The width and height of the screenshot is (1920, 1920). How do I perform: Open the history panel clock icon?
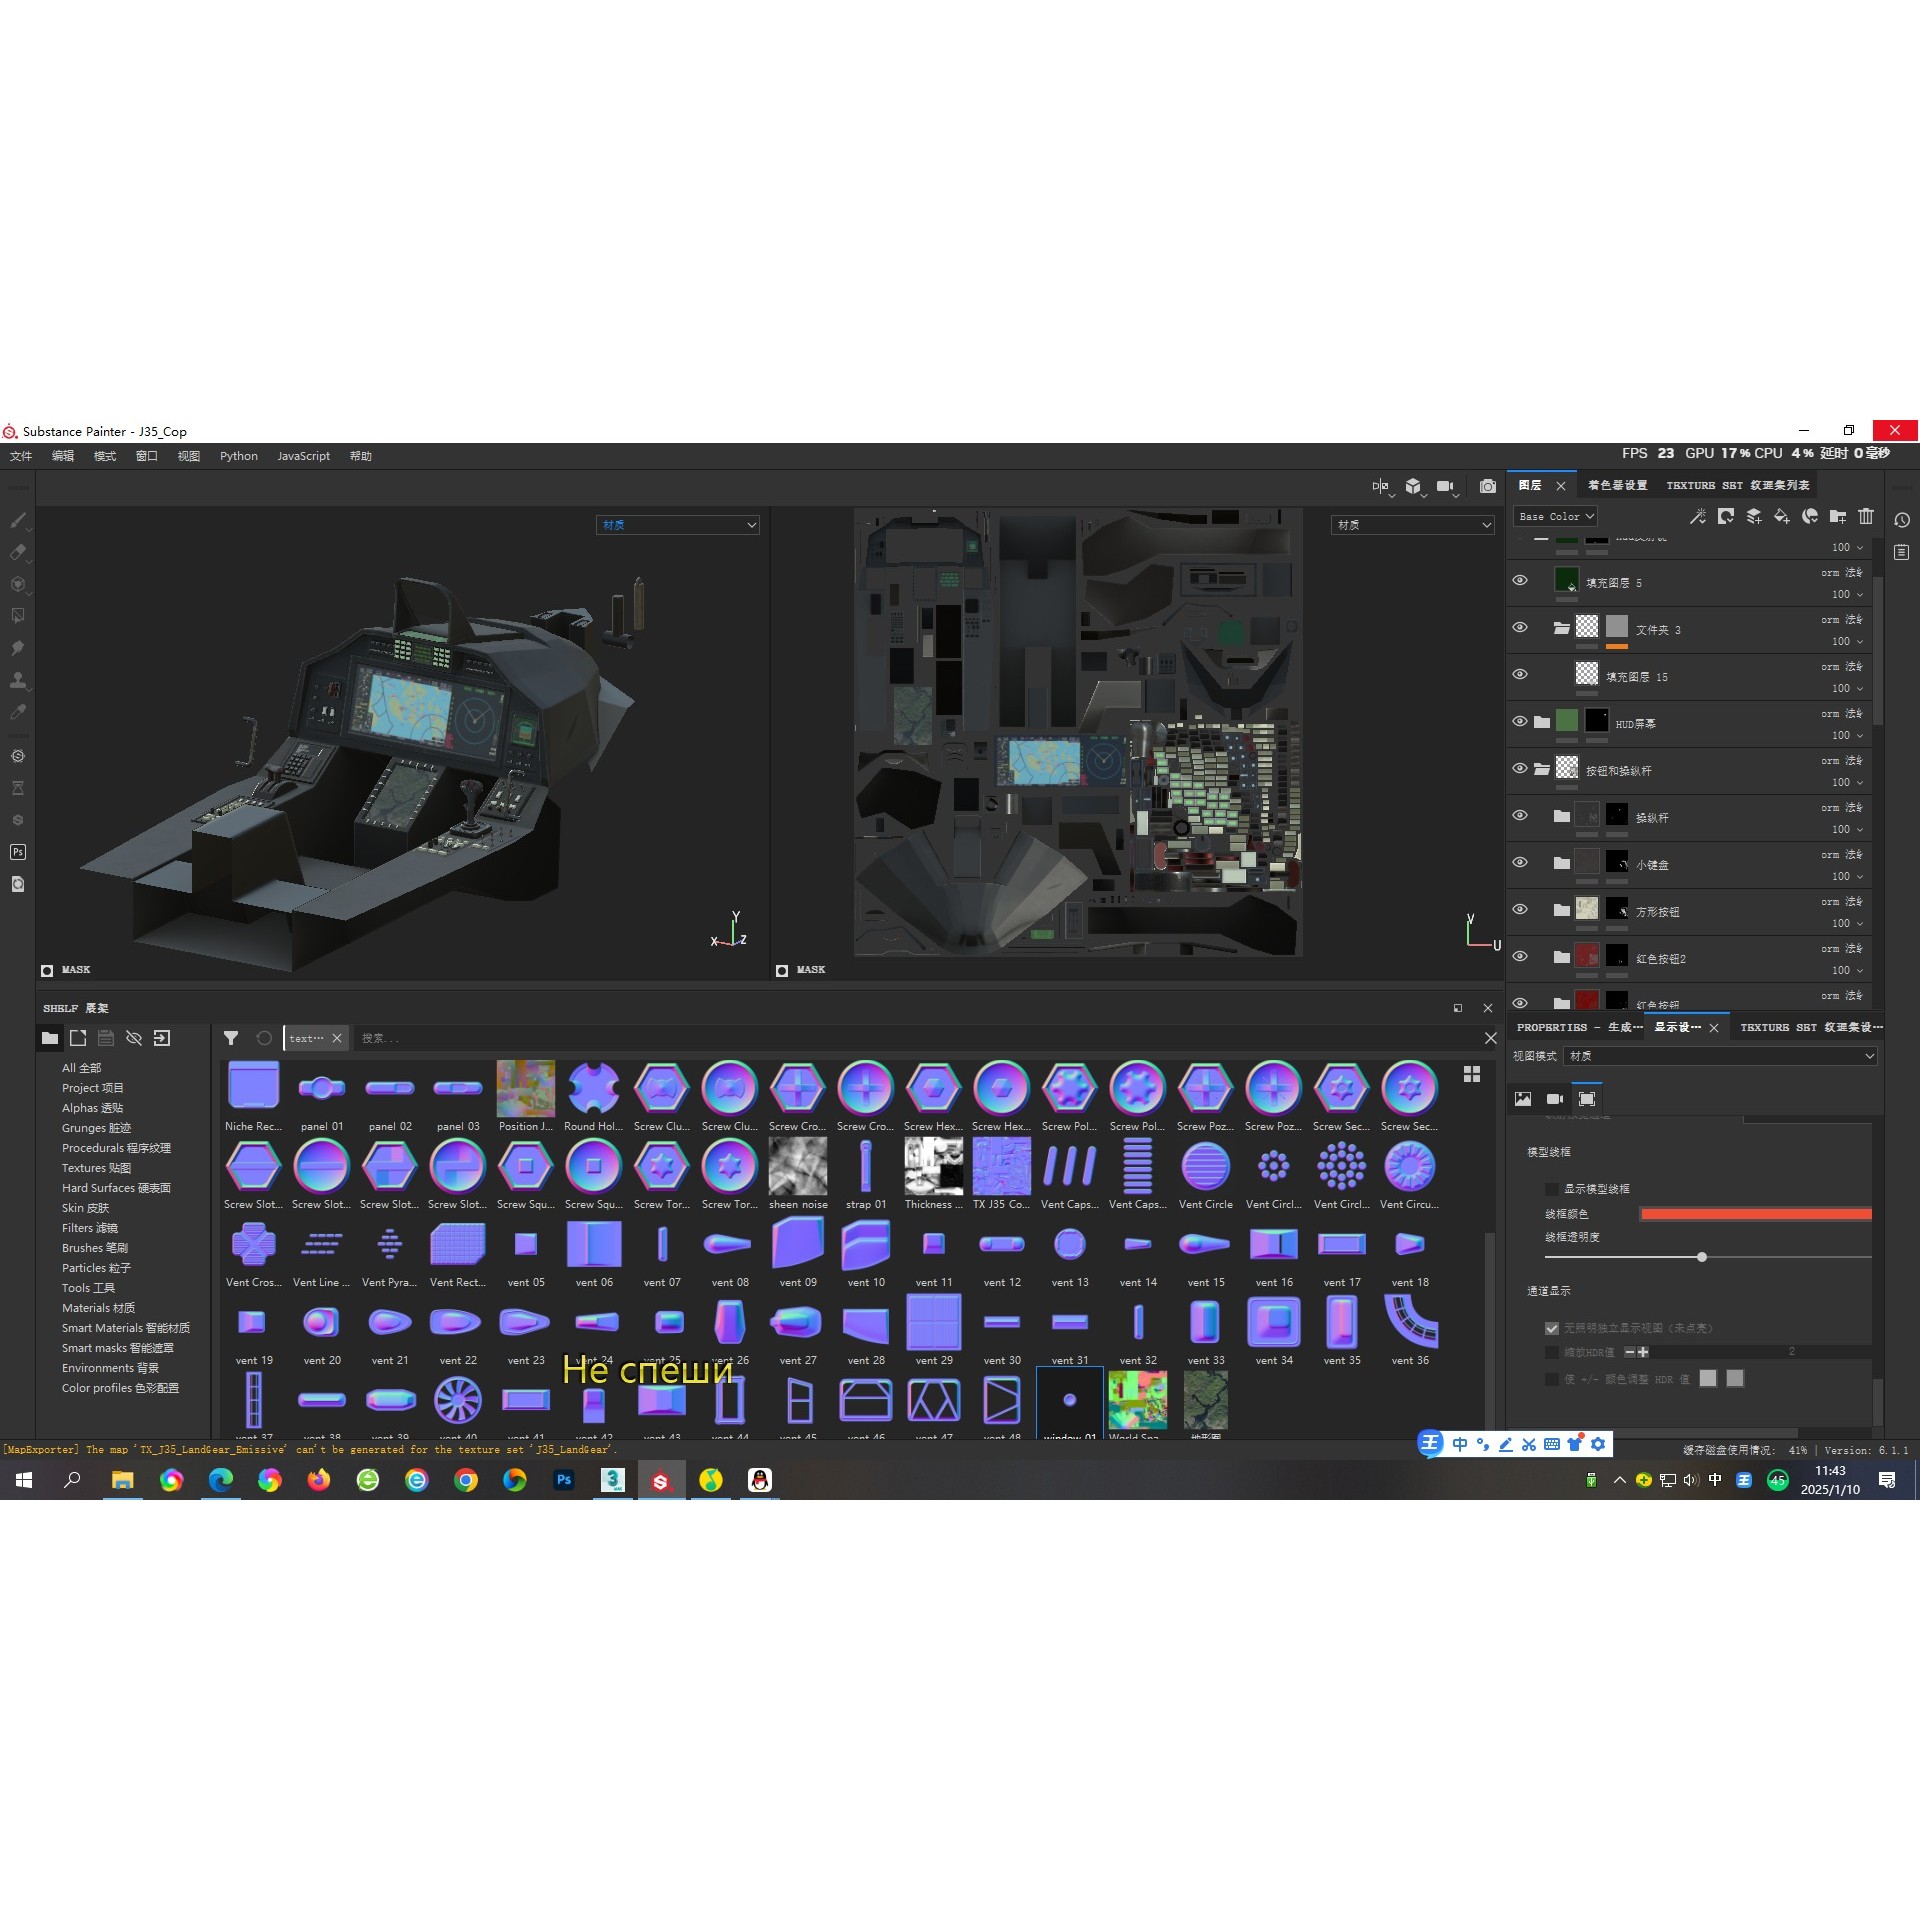coord(1902,520)
